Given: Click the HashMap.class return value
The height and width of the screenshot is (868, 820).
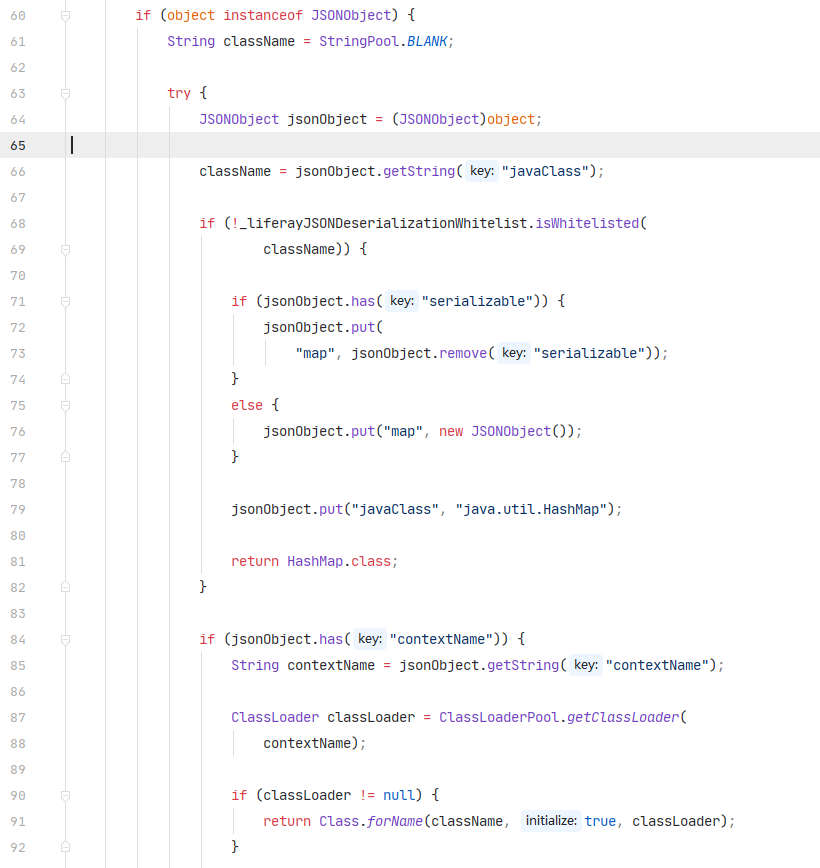Looking at the screenshot, I should click(342, 562).
